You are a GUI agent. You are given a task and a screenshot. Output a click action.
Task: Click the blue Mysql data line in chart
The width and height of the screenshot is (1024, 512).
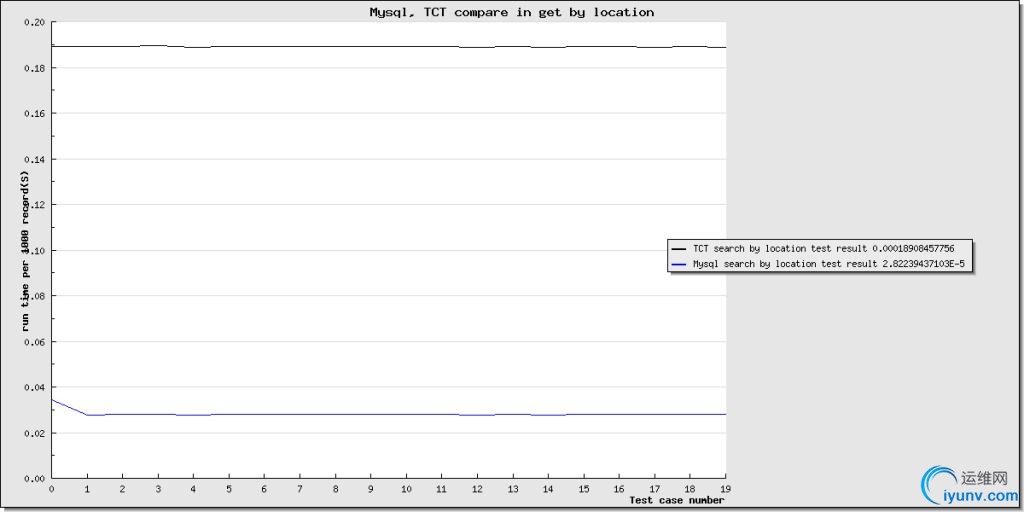pos(389,414)
